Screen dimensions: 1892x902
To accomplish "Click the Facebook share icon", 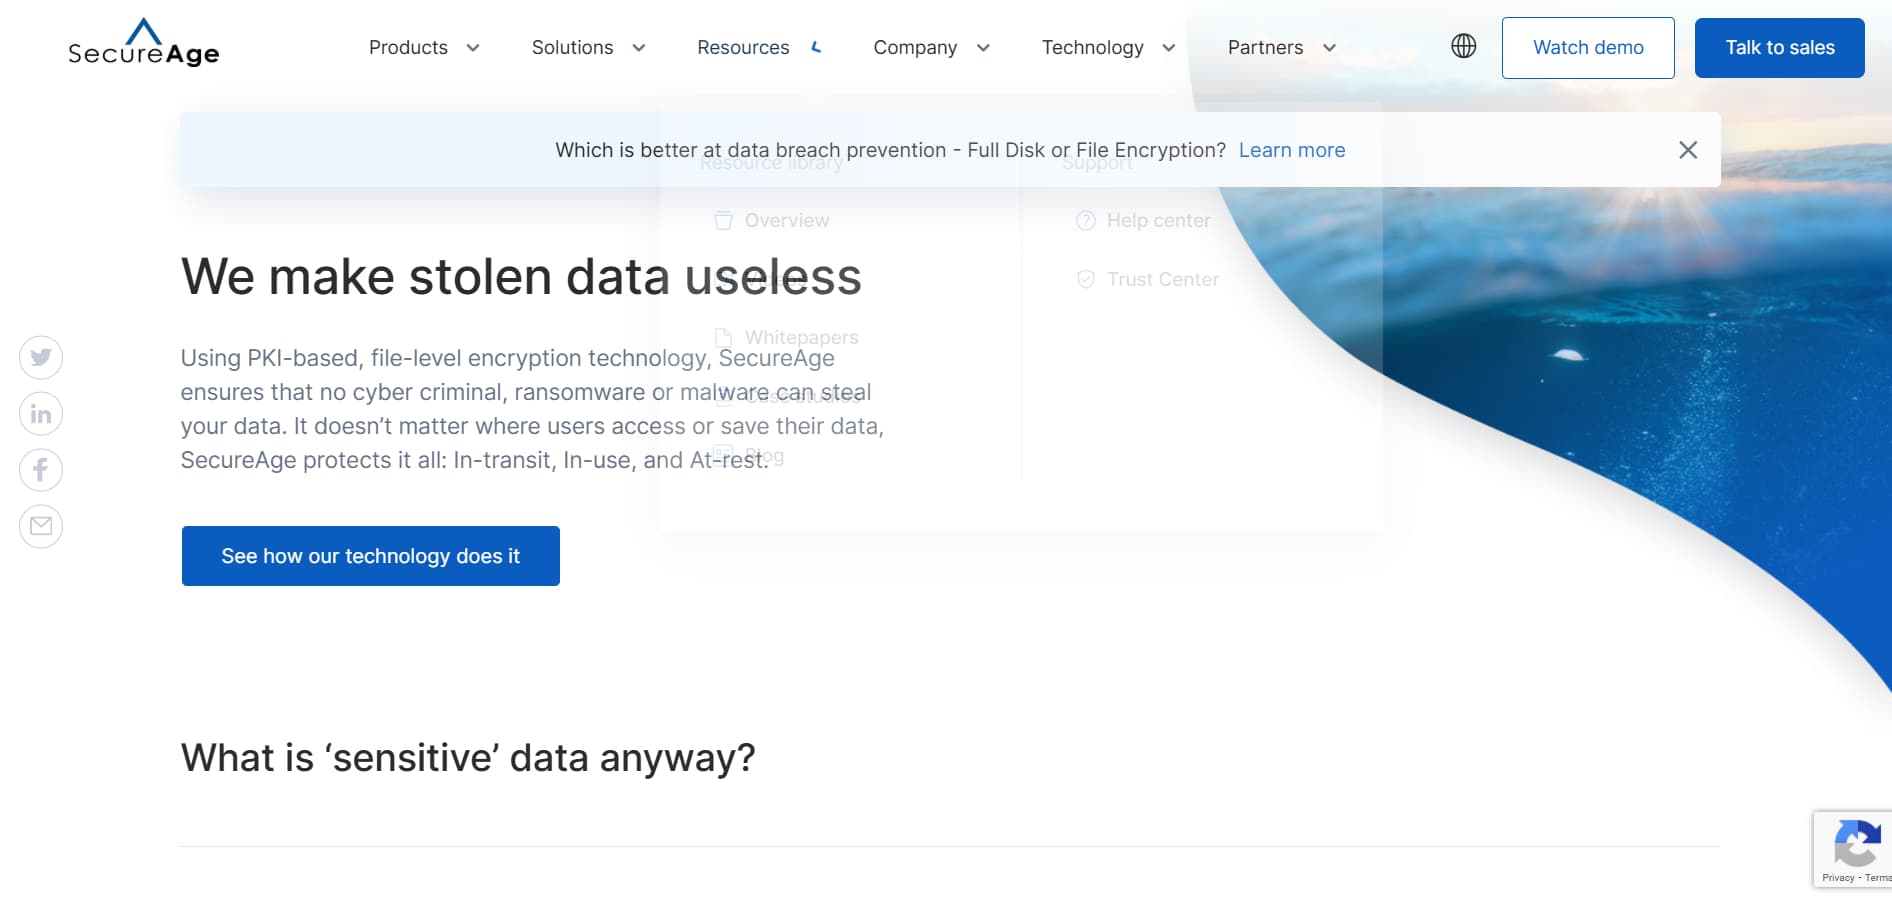I will click(40, 469).
